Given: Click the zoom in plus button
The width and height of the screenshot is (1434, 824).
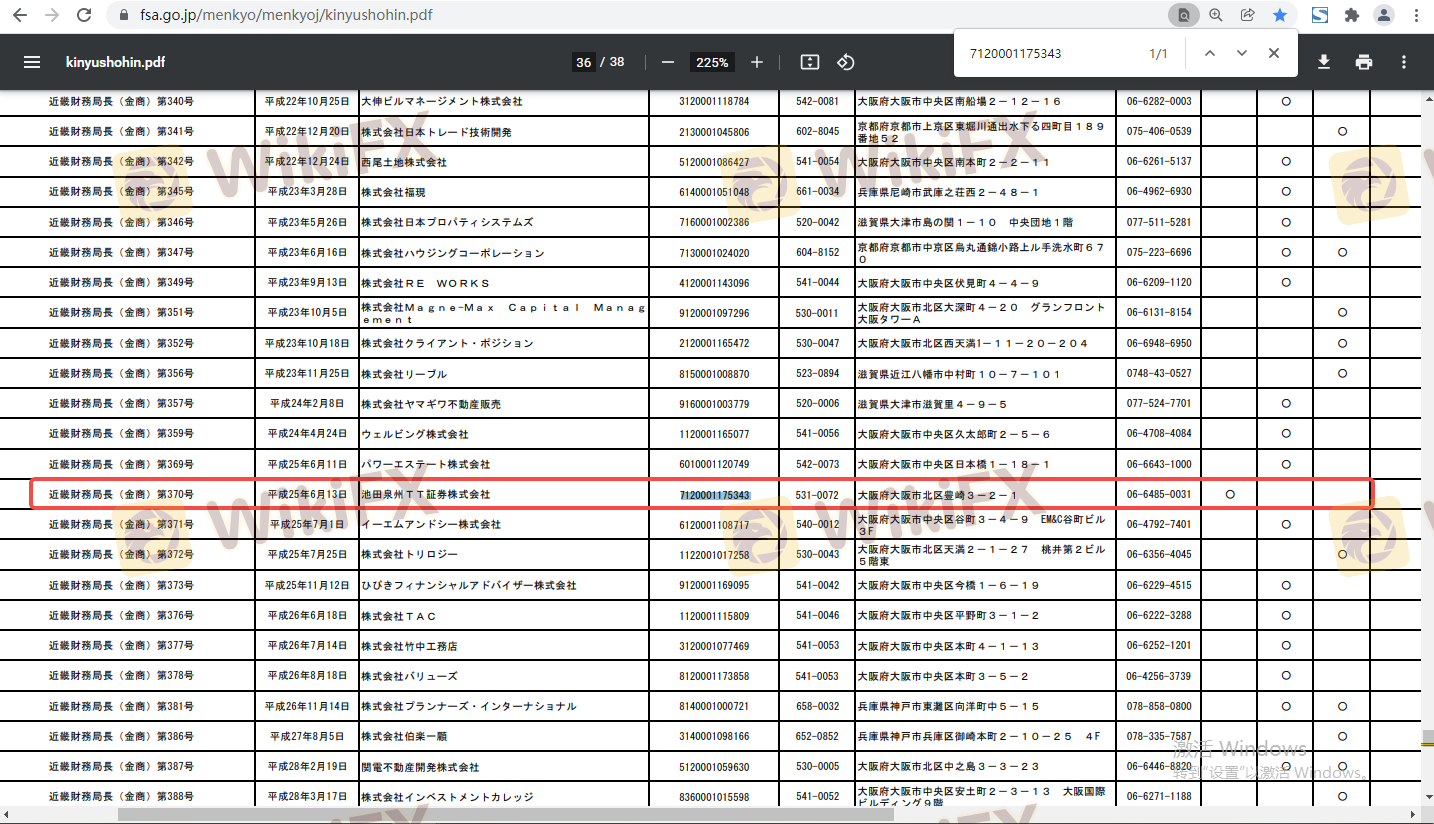Looking at the screenshot, I should pos(757,62).
